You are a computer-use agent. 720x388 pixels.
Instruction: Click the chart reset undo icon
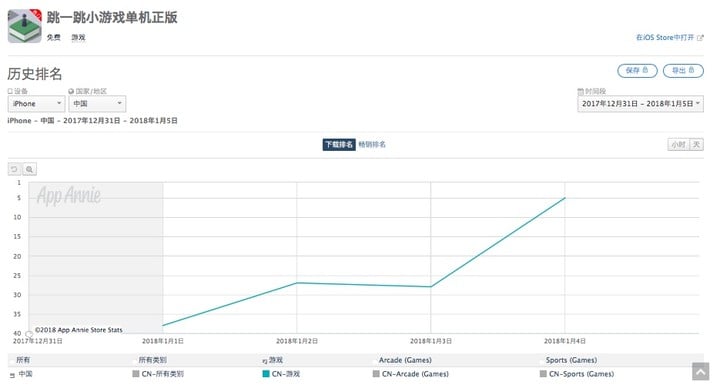[x=14, y=169]
